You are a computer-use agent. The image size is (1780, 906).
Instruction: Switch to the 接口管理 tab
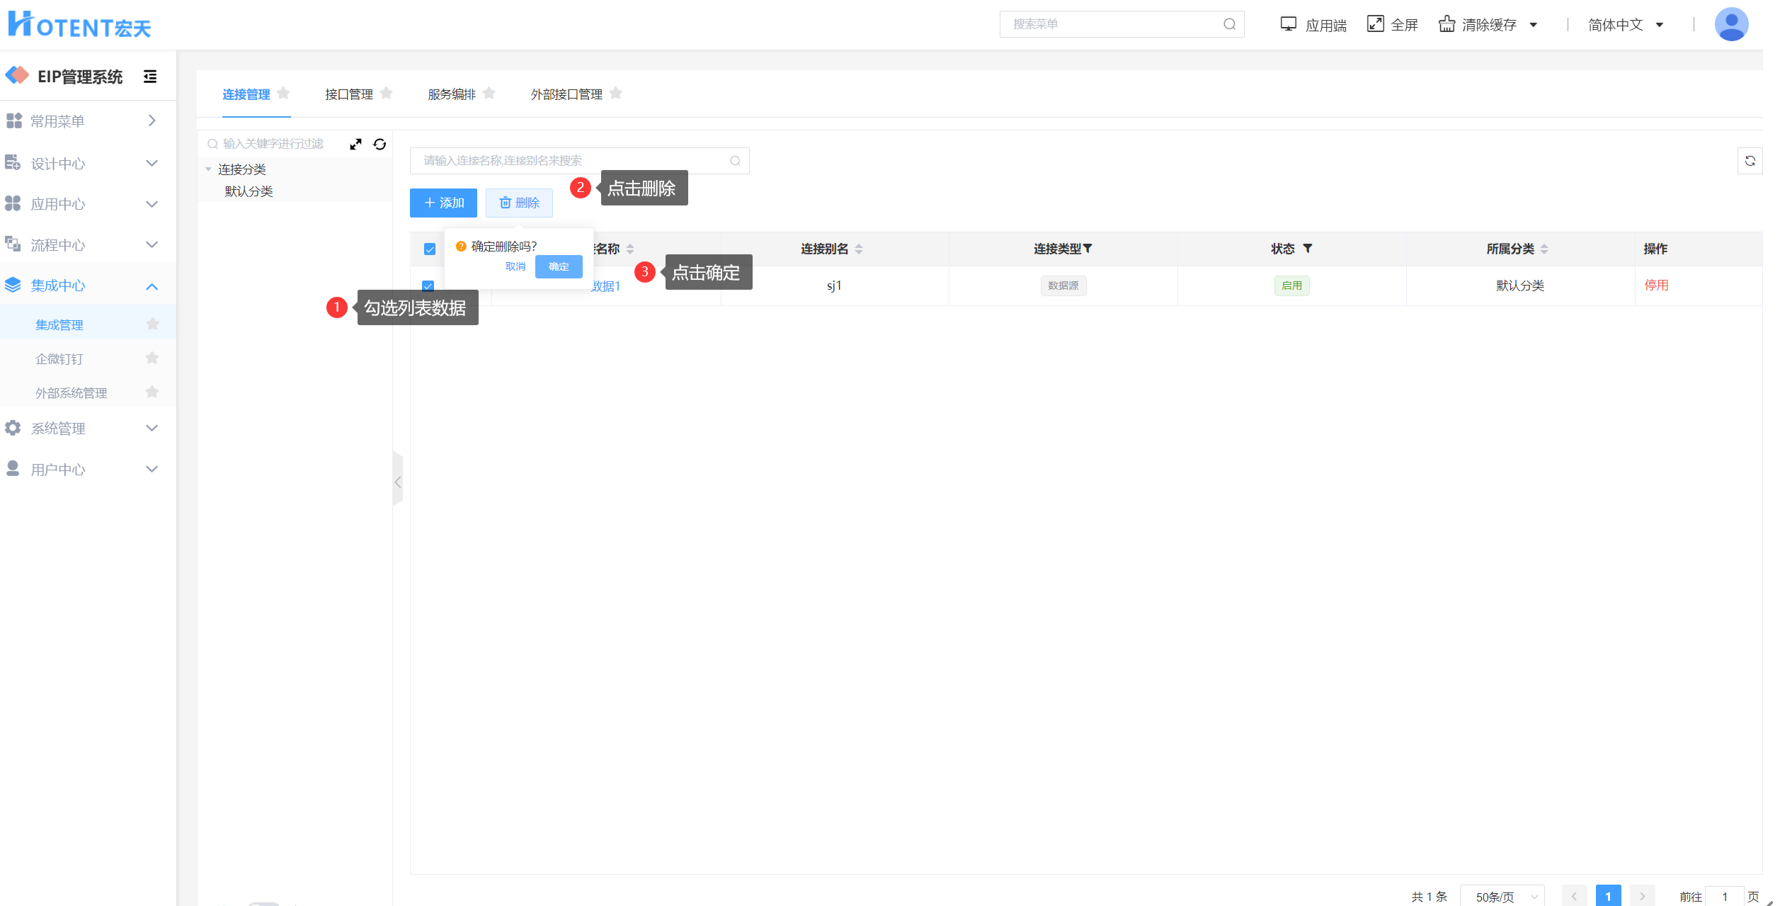(349, 94)
